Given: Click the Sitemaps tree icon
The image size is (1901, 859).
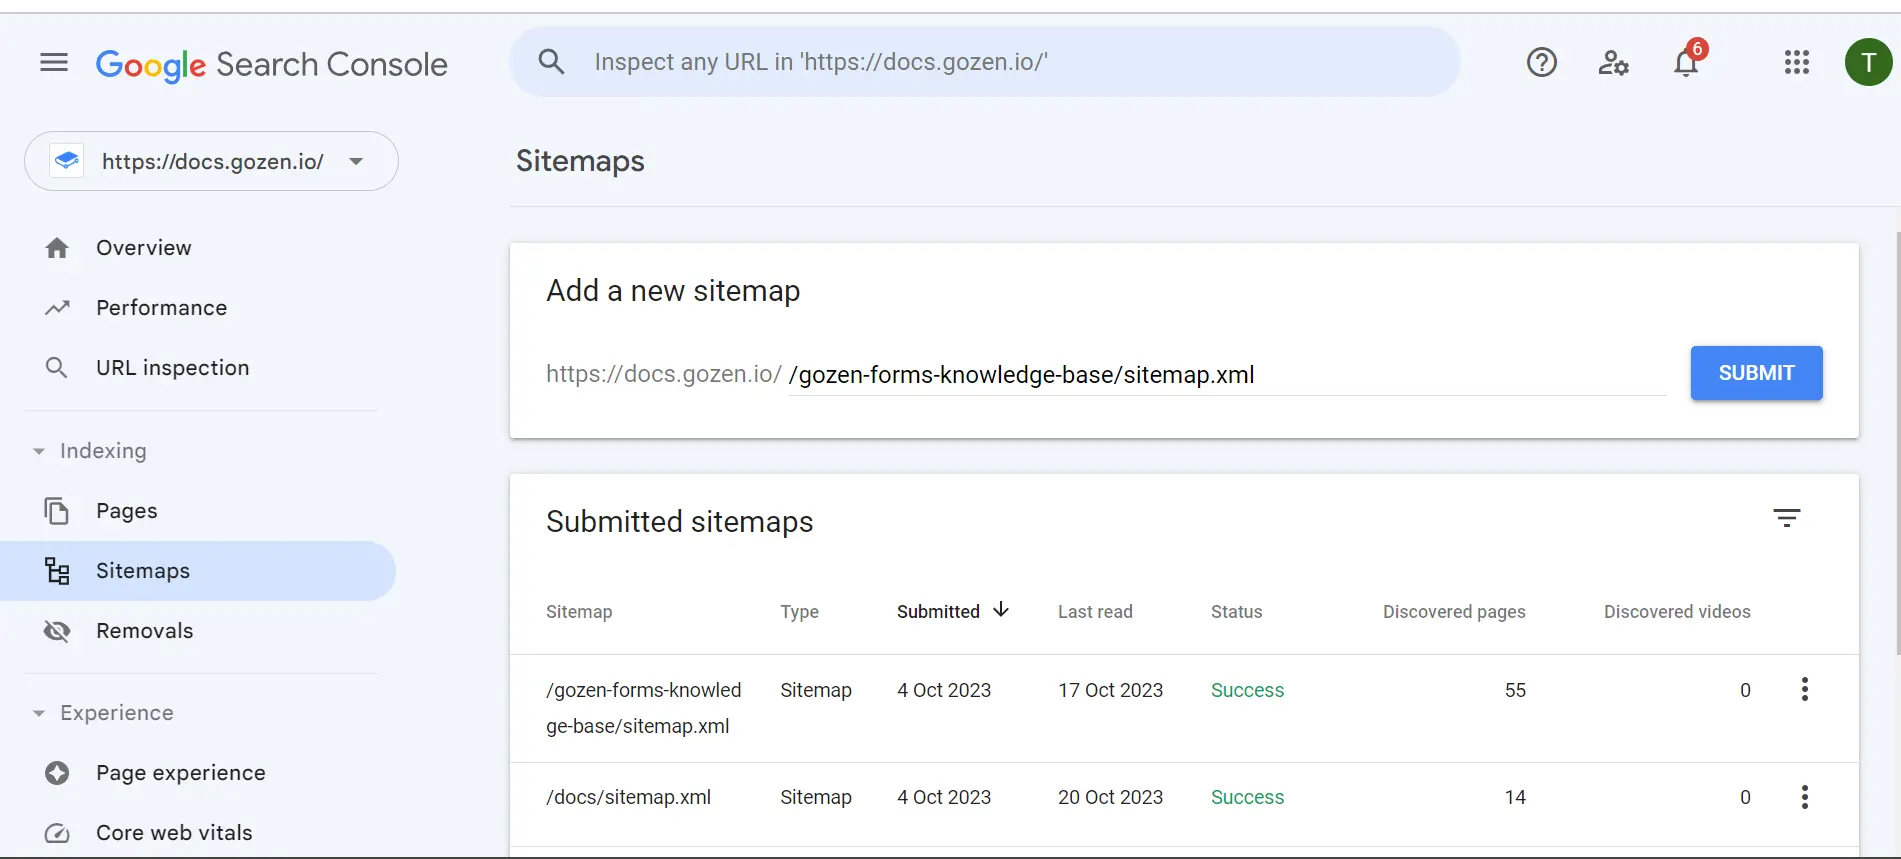Looking at the screenshot, I should (x=57, y=571).
